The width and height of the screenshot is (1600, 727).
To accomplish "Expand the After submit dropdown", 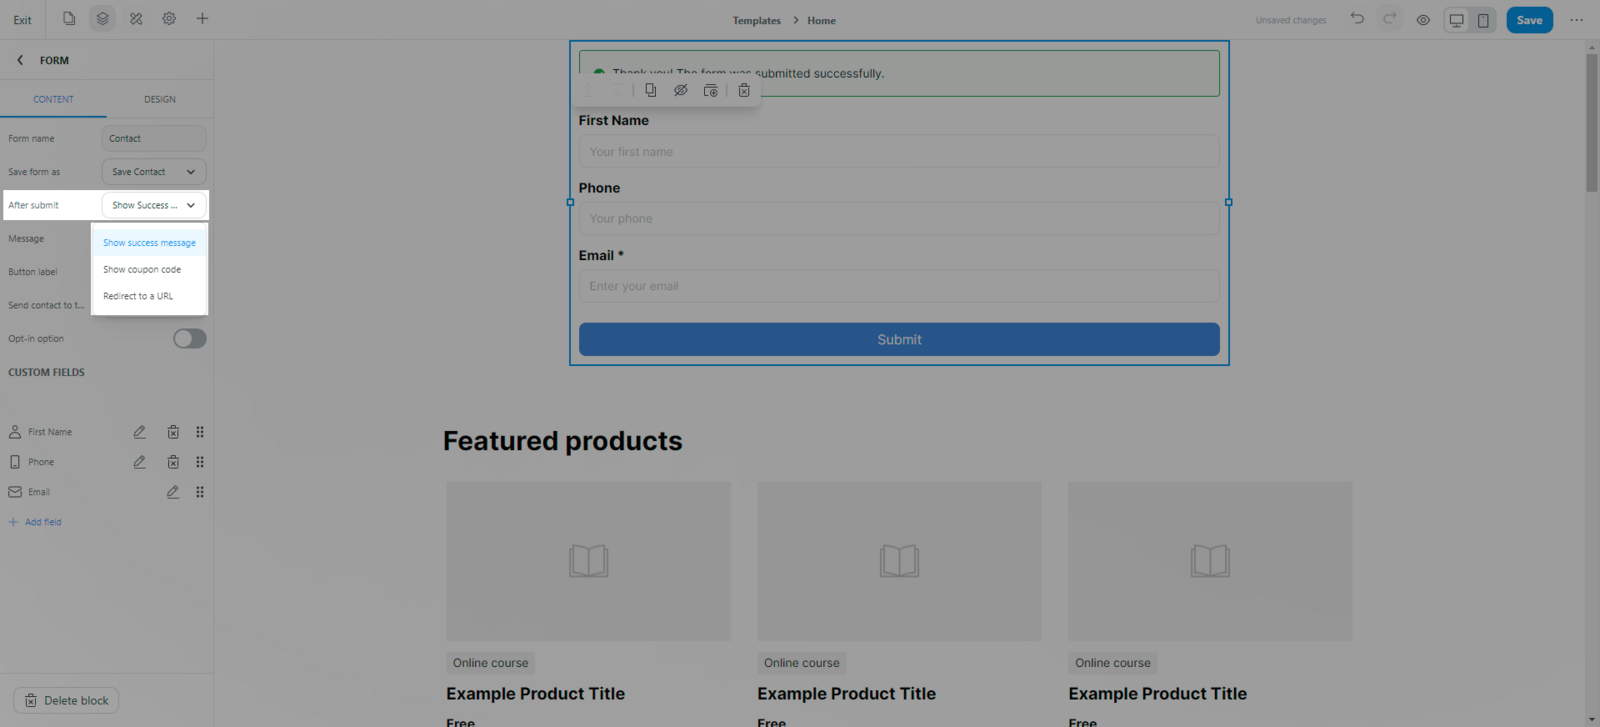I will tap(154, 205).
